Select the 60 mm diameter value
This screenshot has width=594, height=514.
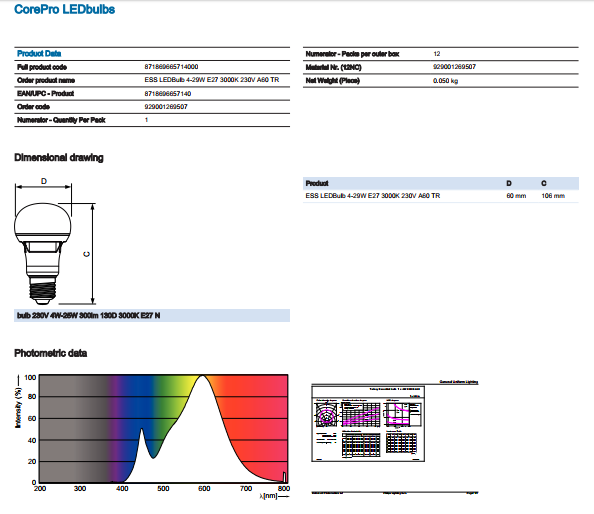pos(516,196)
